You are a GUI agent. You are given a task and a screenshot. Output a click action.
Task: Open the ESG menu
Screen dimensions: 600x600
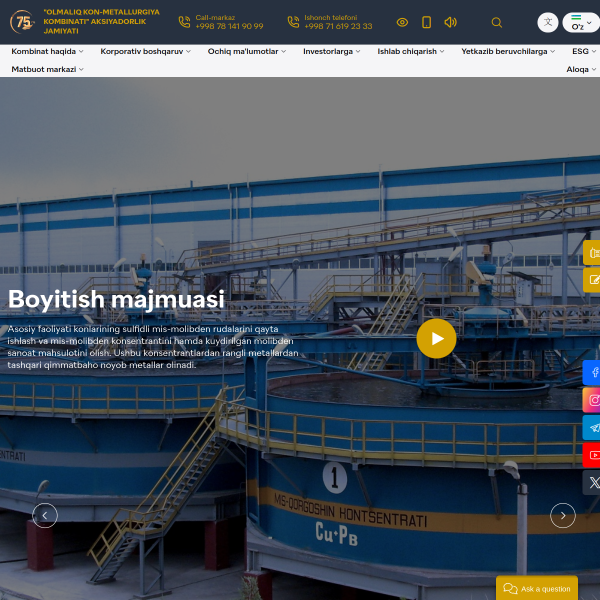coord(584,51)
